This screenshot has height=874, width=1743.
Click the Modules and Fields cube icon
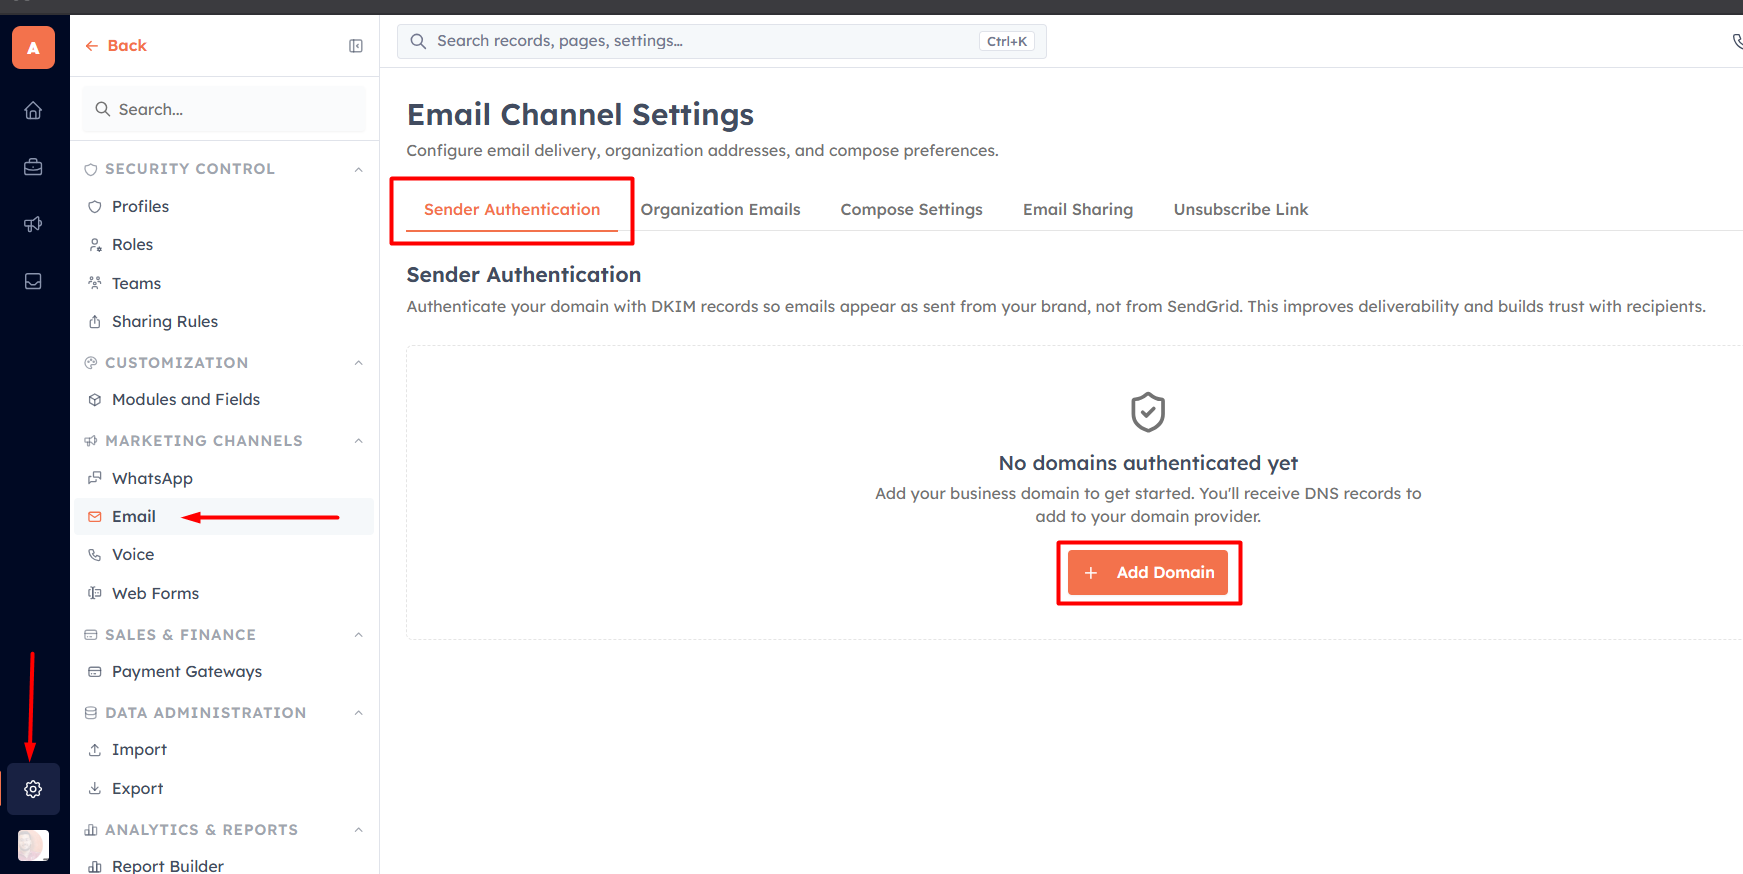tap(95, 399)
